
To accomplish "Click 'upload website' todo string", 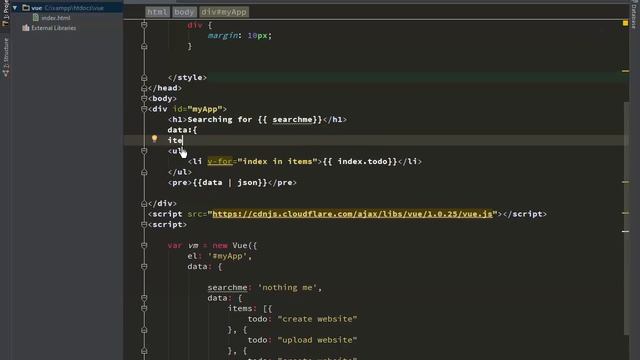I will coord(318,340).
